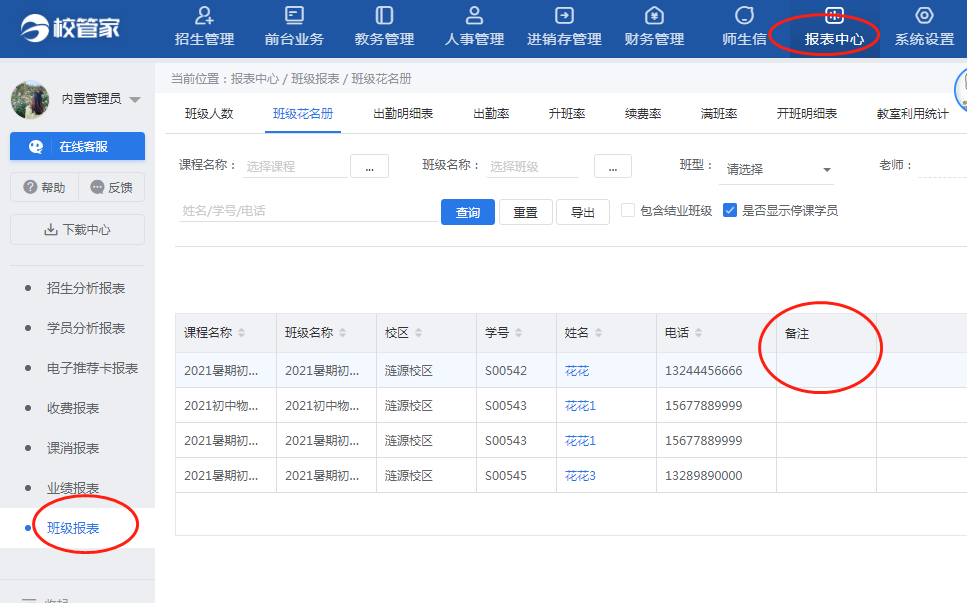Click the admin avatar picture
967x603 pixels.
pyautogui.click(x=30, y=99)
